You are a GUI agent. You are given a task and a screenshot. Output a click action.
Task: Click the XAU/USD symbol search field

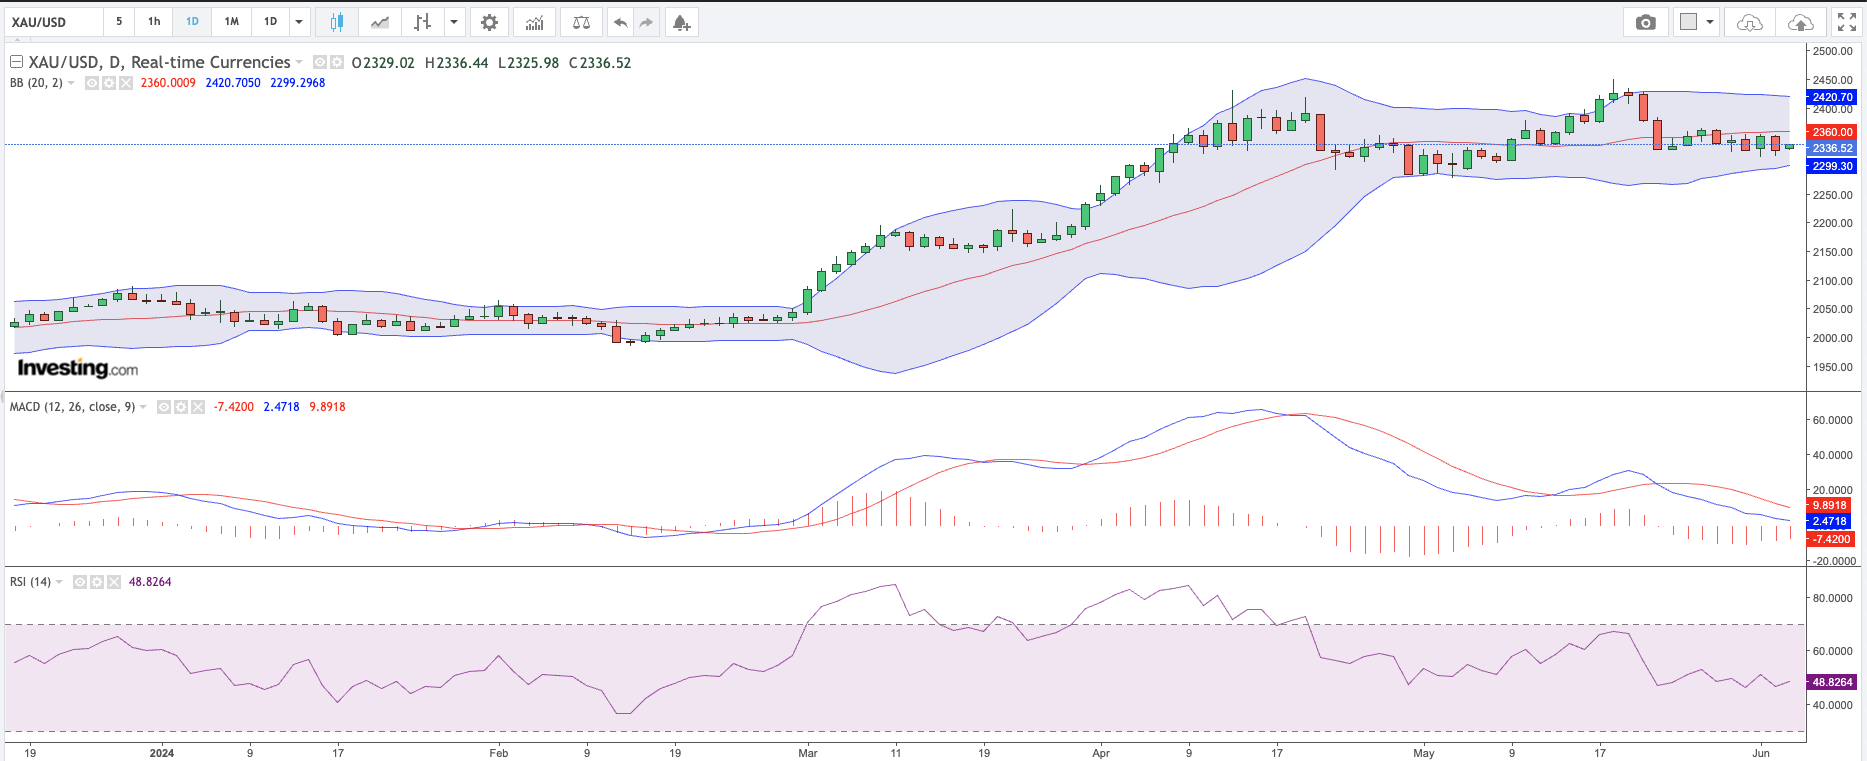[x=54, y=22]
